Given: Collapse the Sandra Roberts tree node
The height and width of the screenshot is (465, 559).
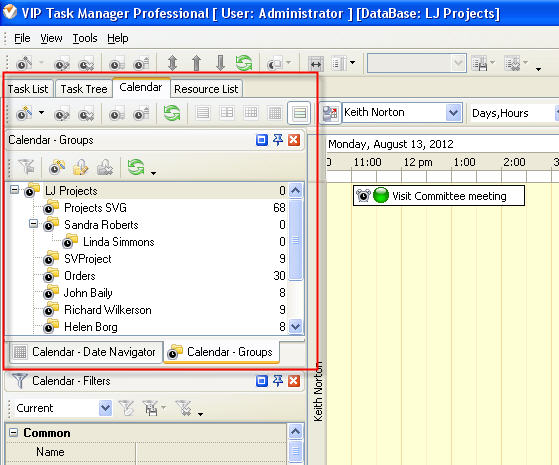Looking at the screenshot, I should click(34, 224).
